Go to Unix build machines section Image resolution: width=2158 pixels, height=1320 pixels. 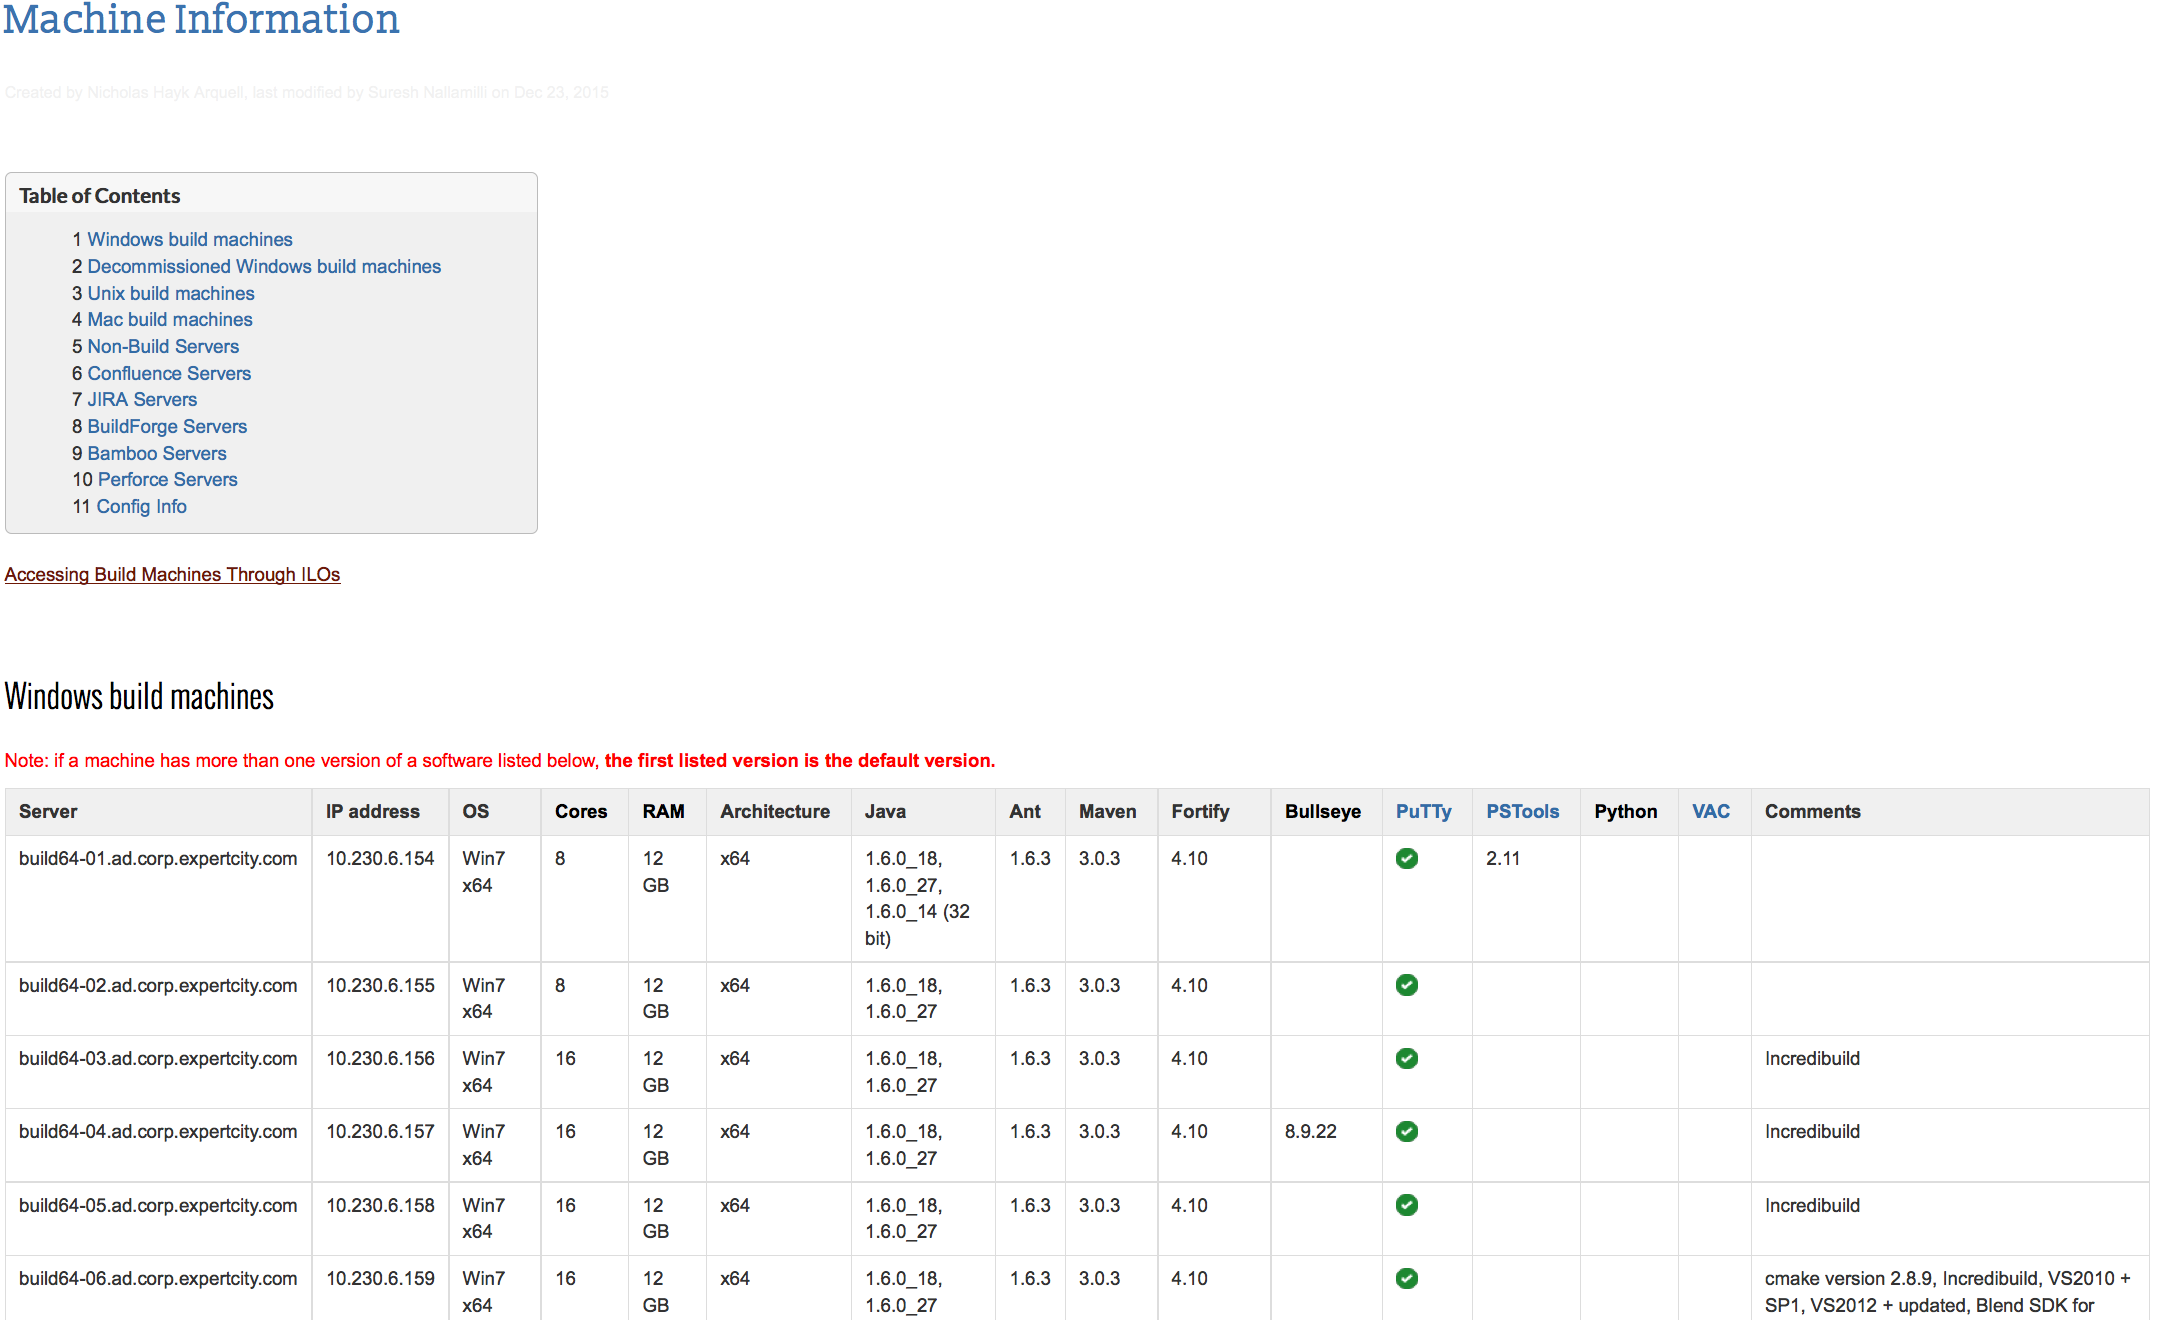pyautogui.click(x=170, y=293)
